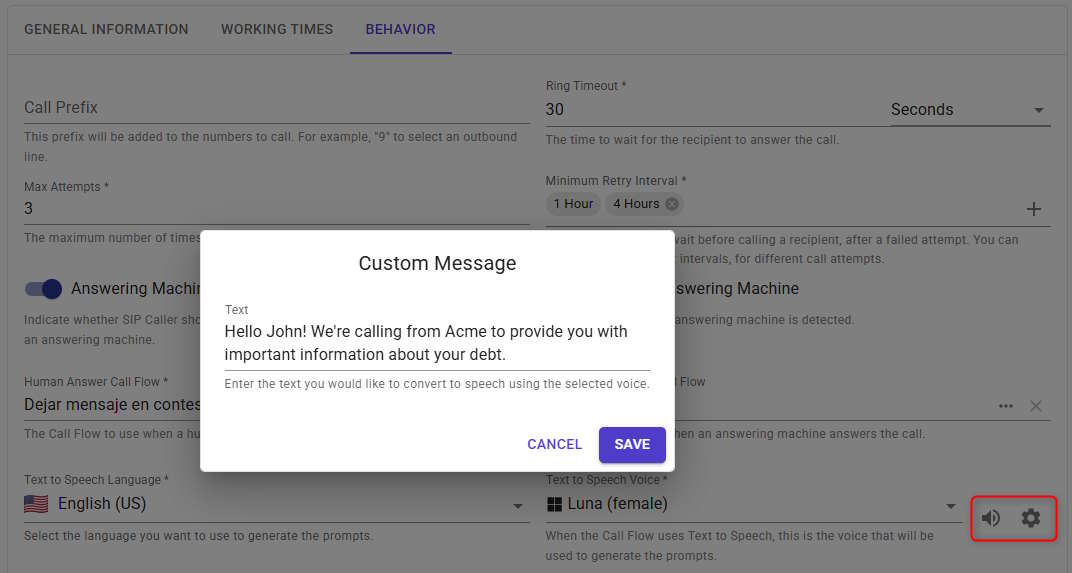Click the US flag language icon
The height and width of the screenshot is (573, 1072).
click(36, 504)
